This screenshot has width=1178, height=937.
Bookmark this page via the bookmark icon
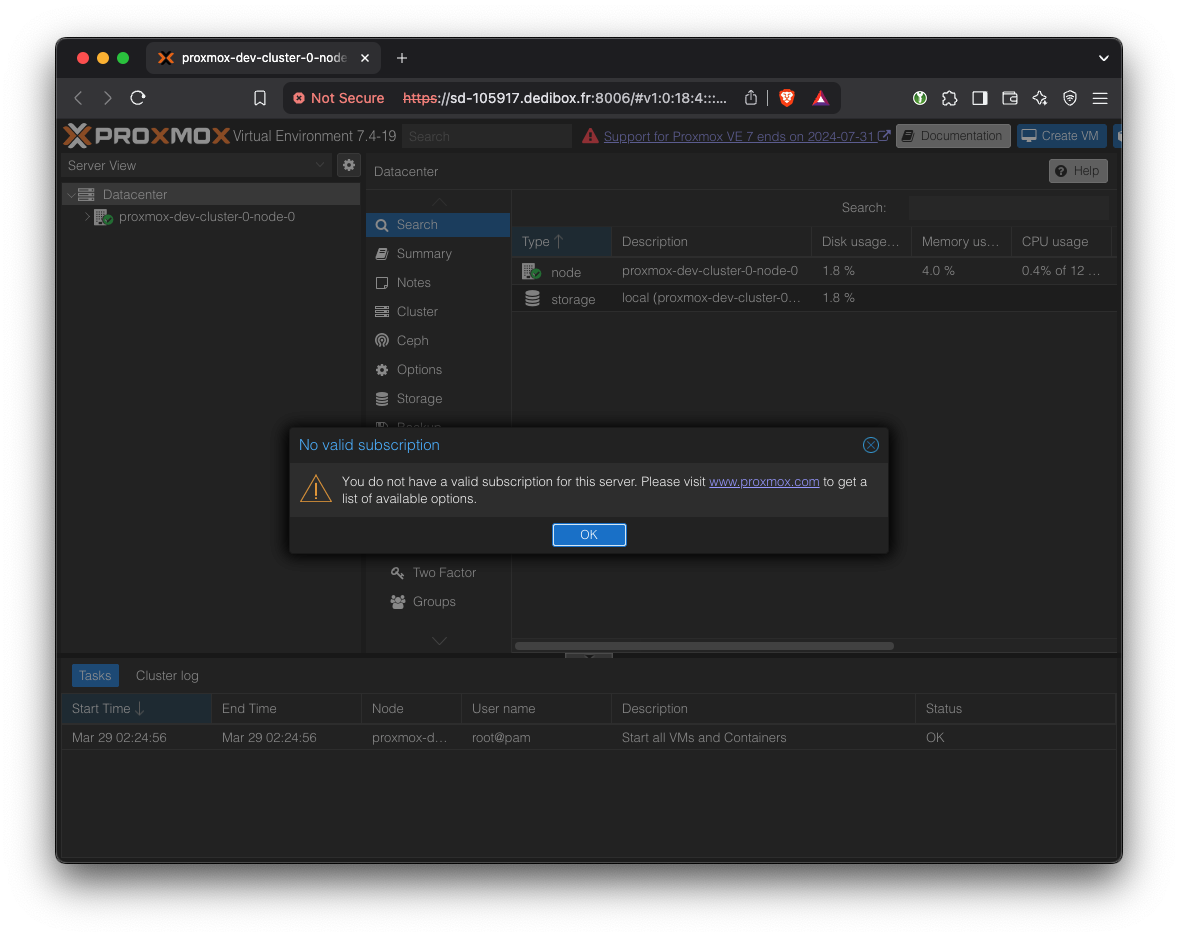tap(260, 98)
